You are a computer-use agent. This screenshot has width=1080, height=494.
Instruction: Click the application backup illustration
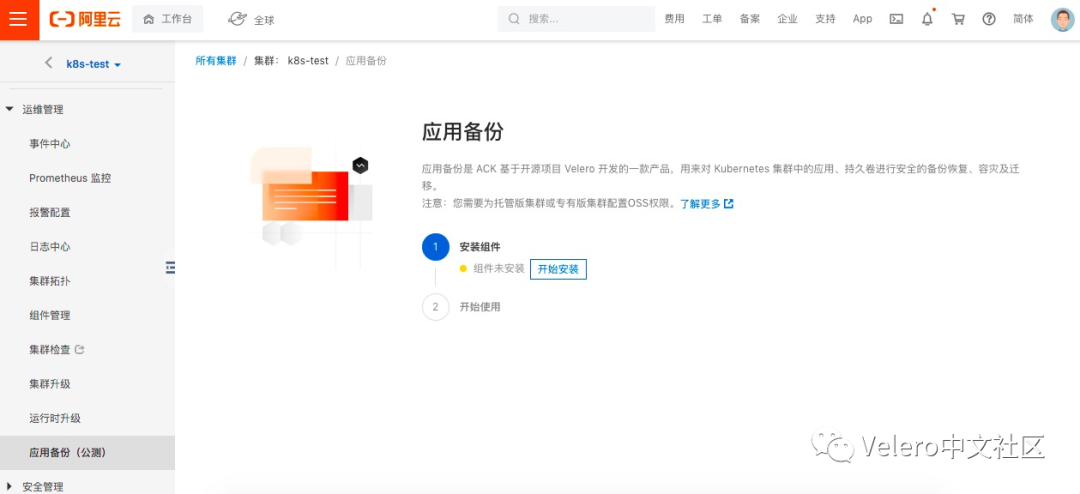[312, 201]
